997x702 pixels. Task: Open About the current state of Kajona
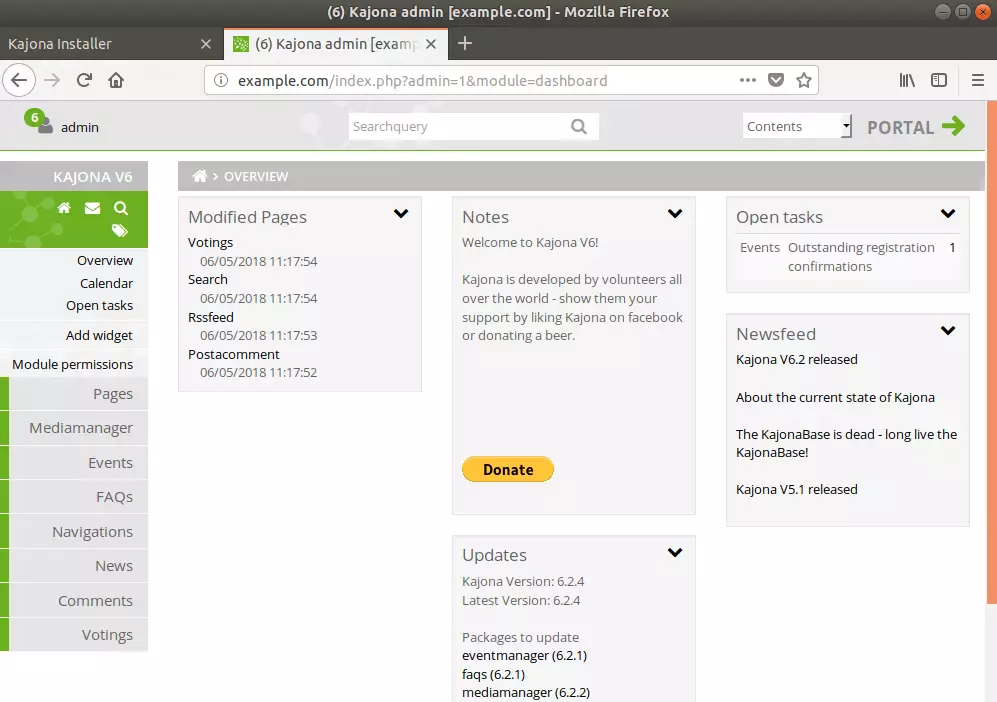835,397
